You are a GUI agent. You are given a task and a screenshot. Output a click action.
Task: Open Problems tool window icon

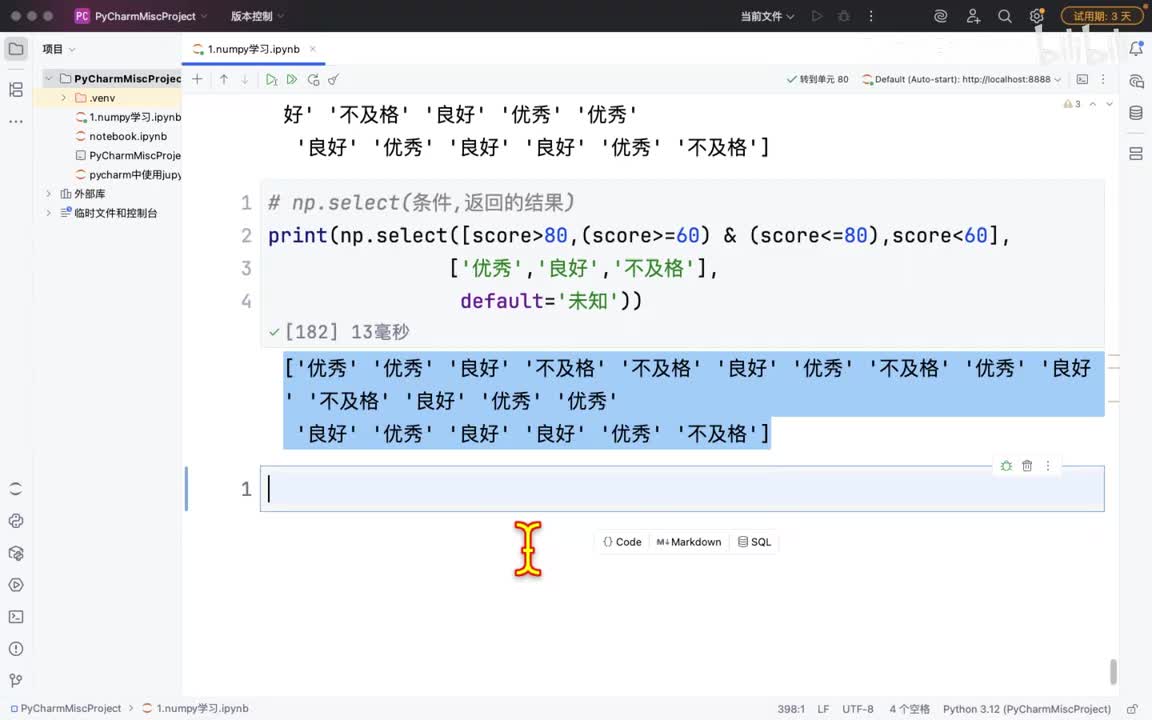point(16,649)
